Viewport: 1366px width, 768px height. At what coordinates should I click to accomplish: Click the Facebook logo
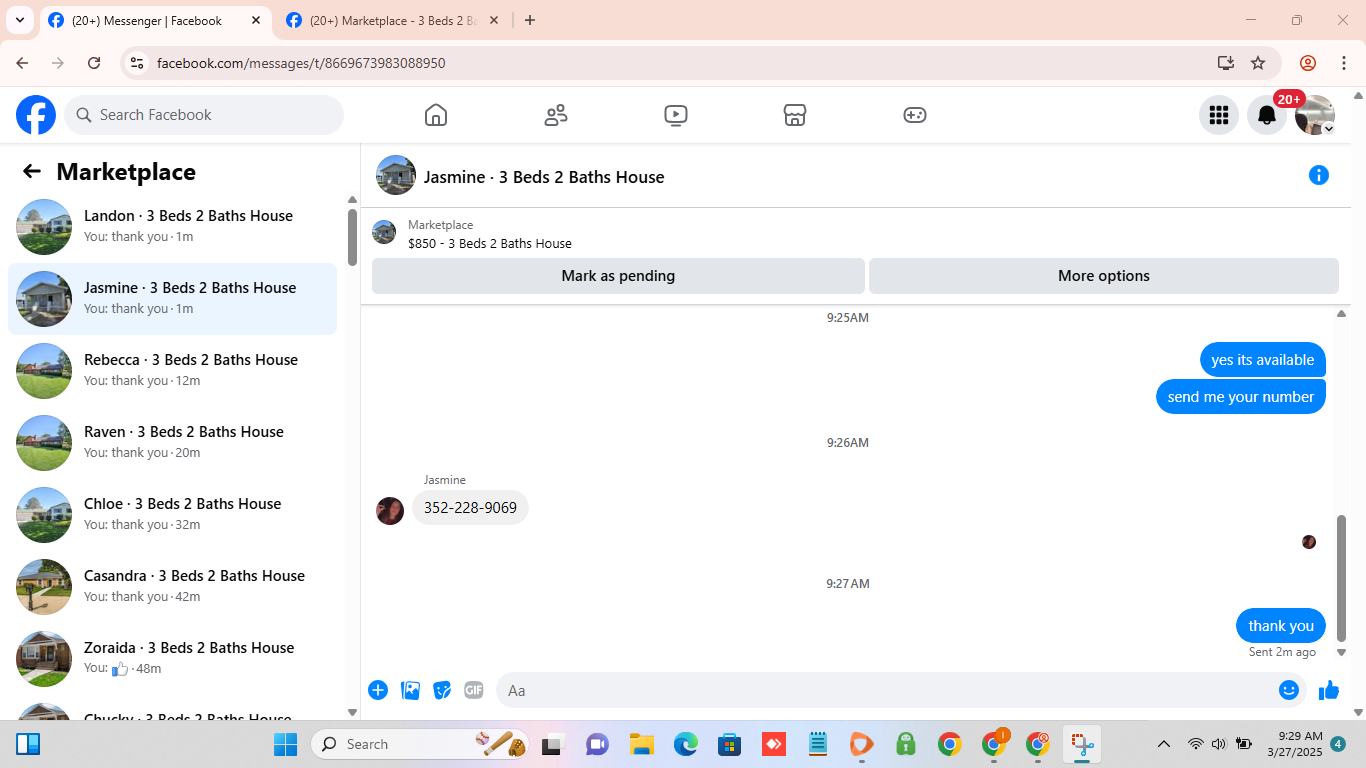36,115
